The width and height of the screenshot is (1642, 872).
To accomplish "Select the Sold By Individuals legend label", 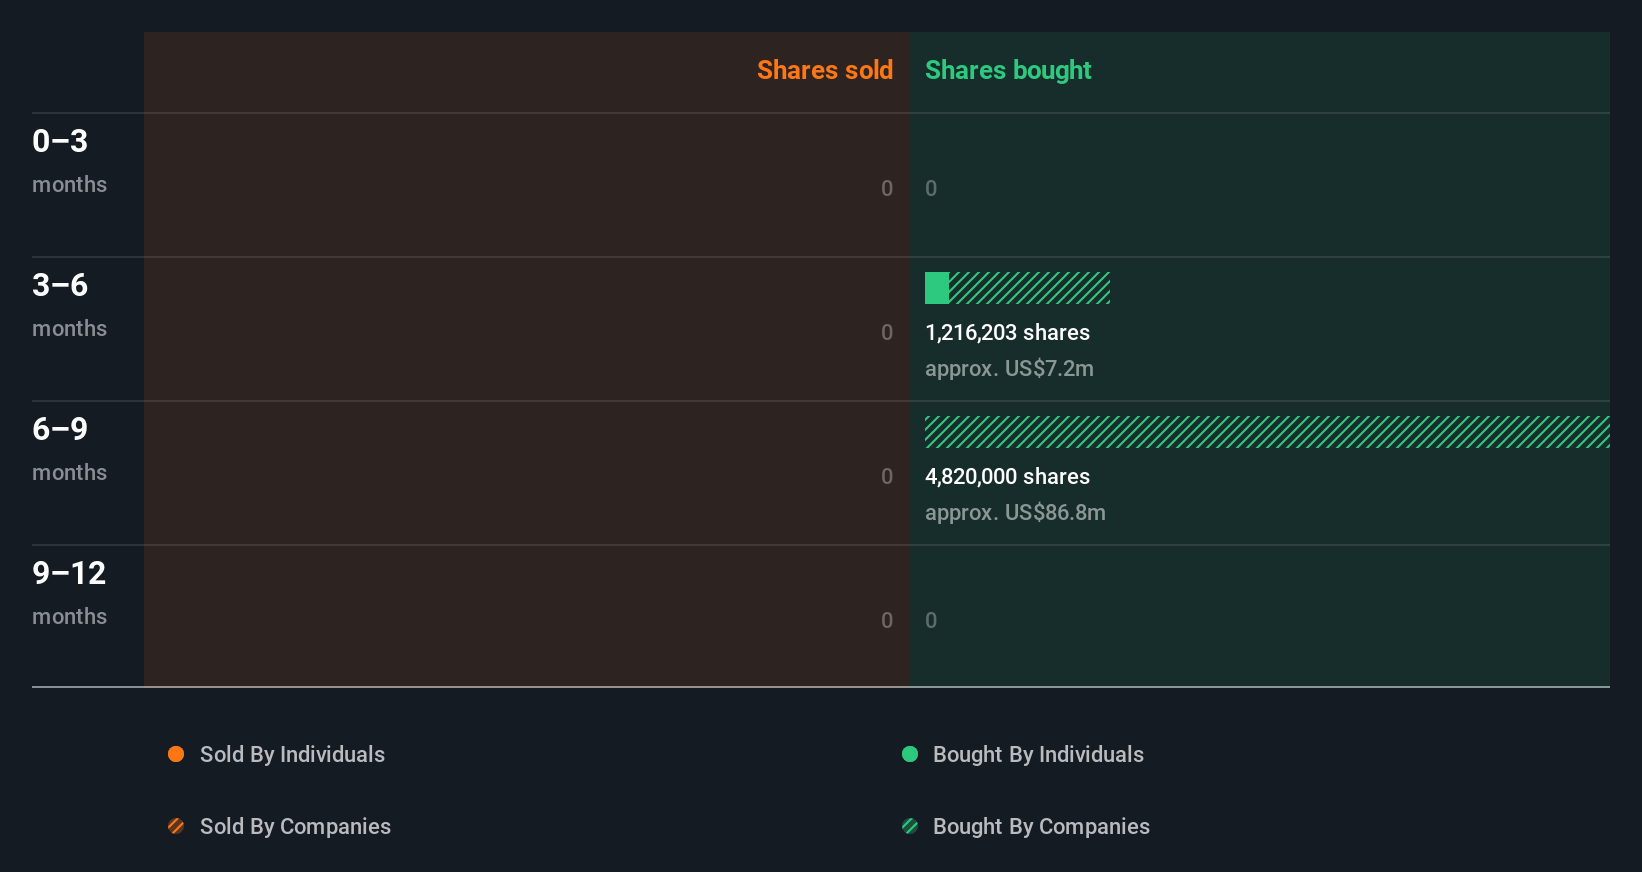I will click(x=292, y=754).
